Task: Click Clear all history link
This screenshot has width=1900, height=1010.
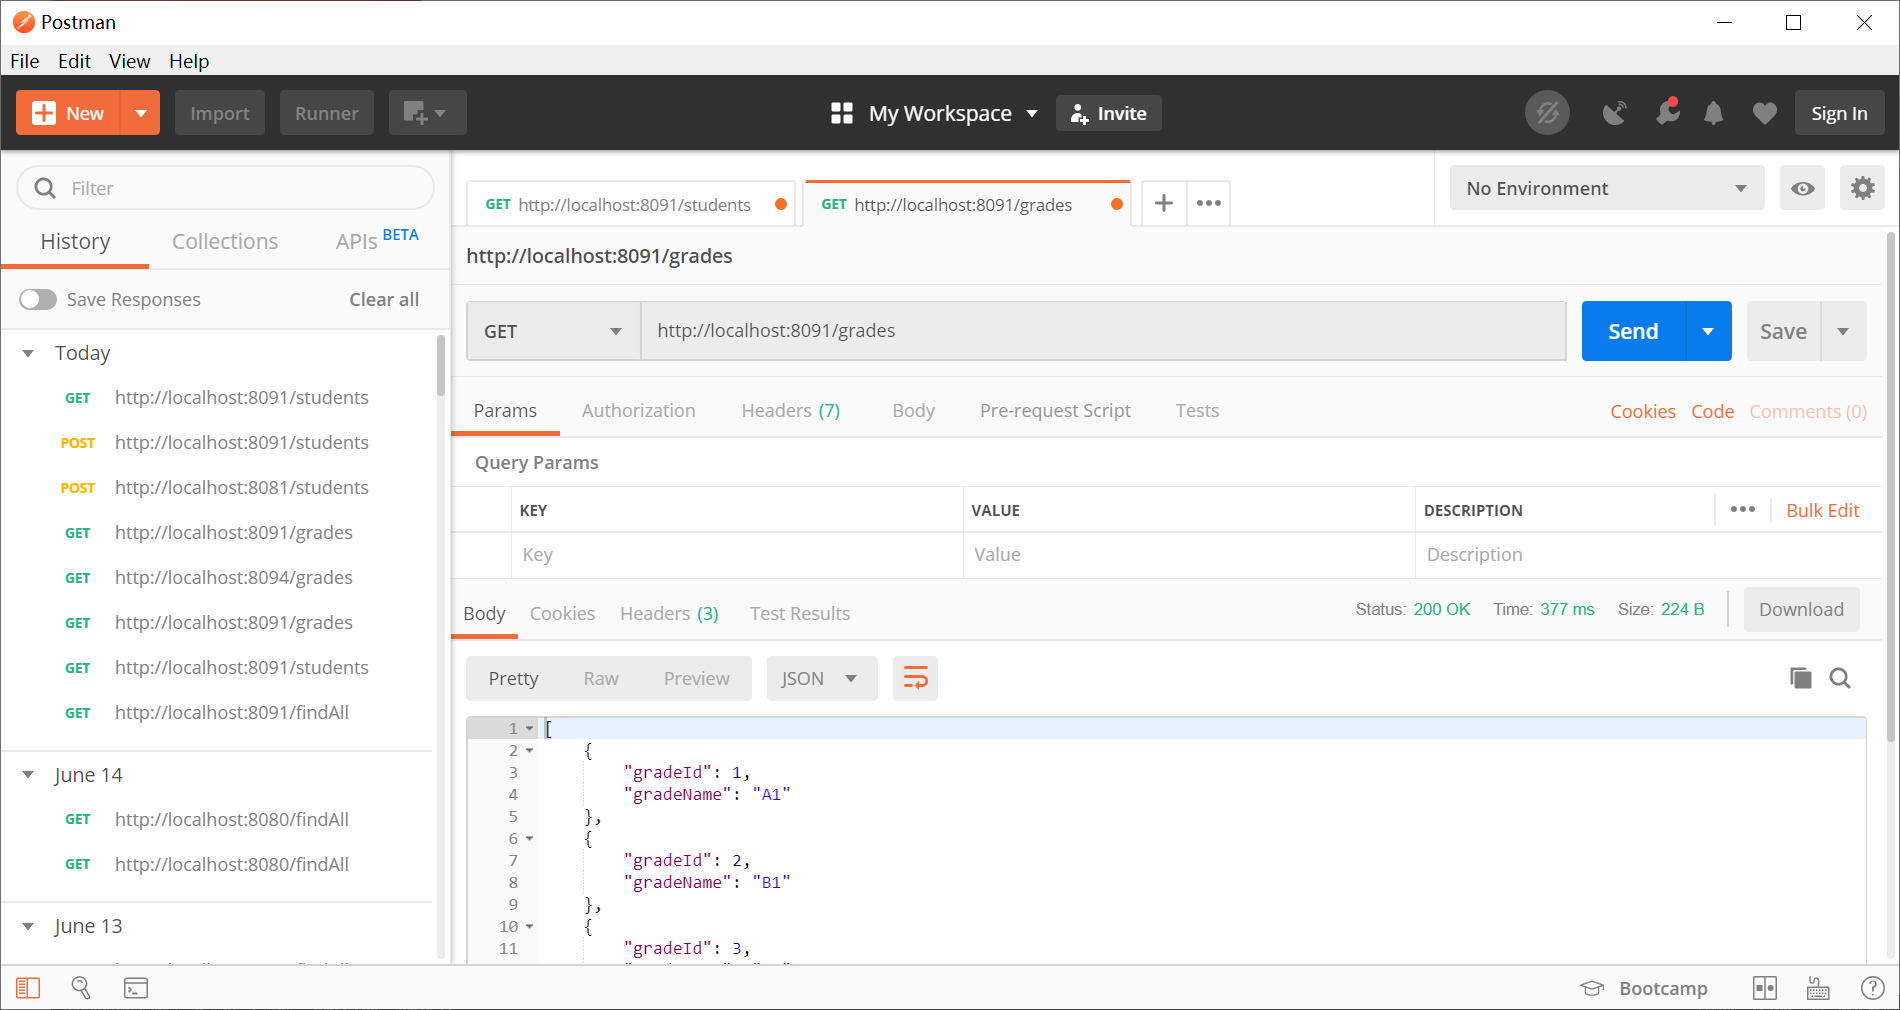Action: tap(384, 299)
